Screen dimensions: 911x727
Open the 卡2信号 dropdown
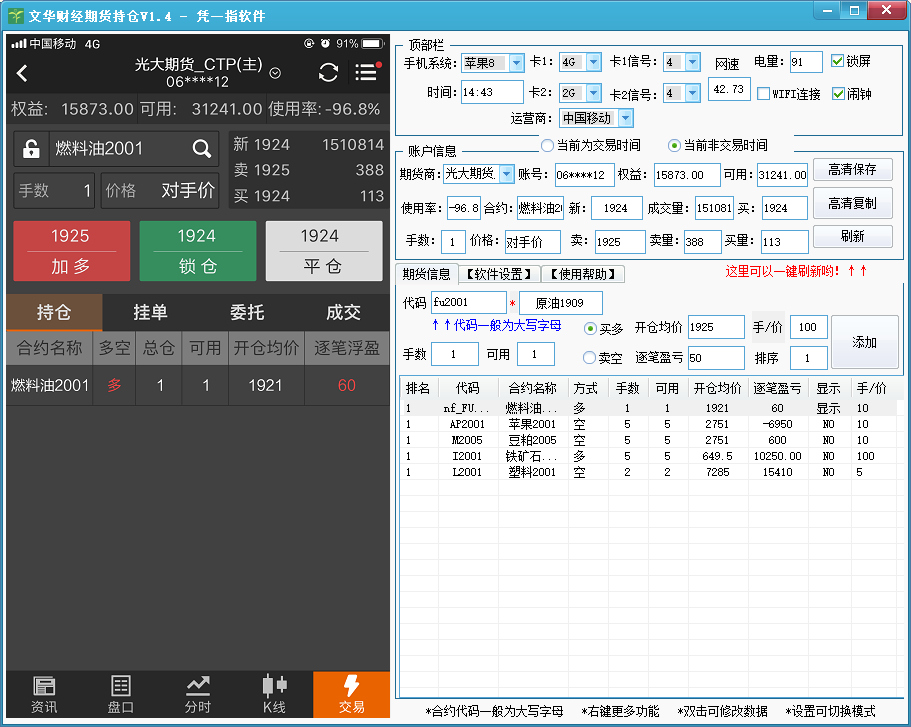pos(692,93)
